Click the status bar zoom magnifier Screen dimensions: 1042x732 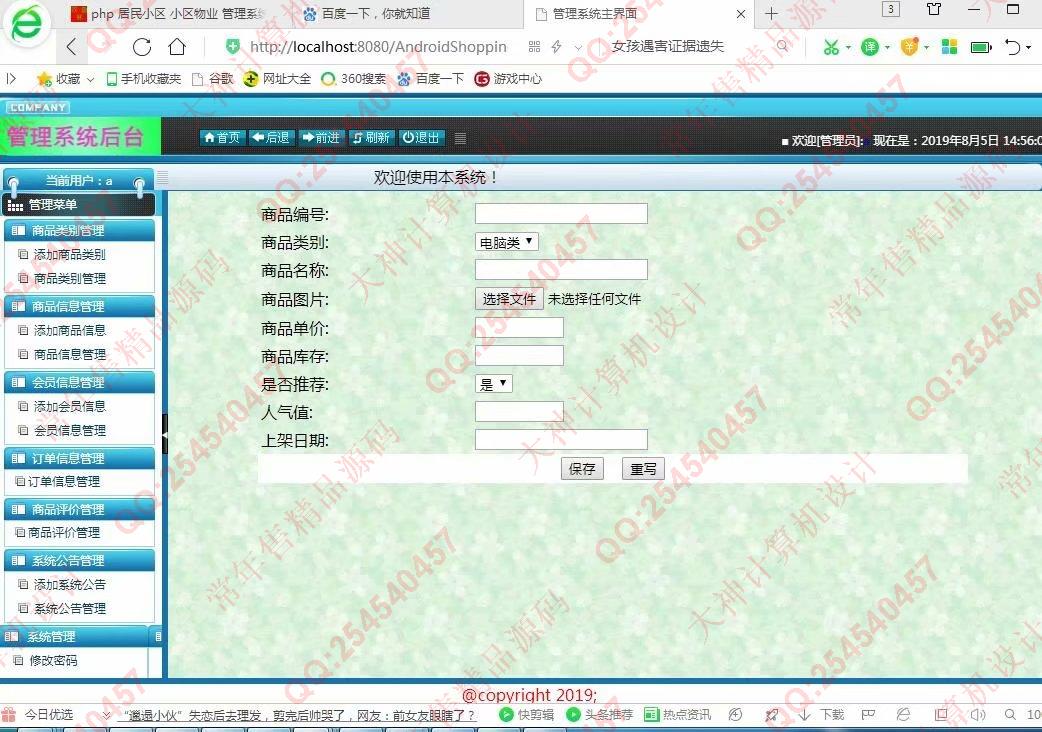(1010, 715)
